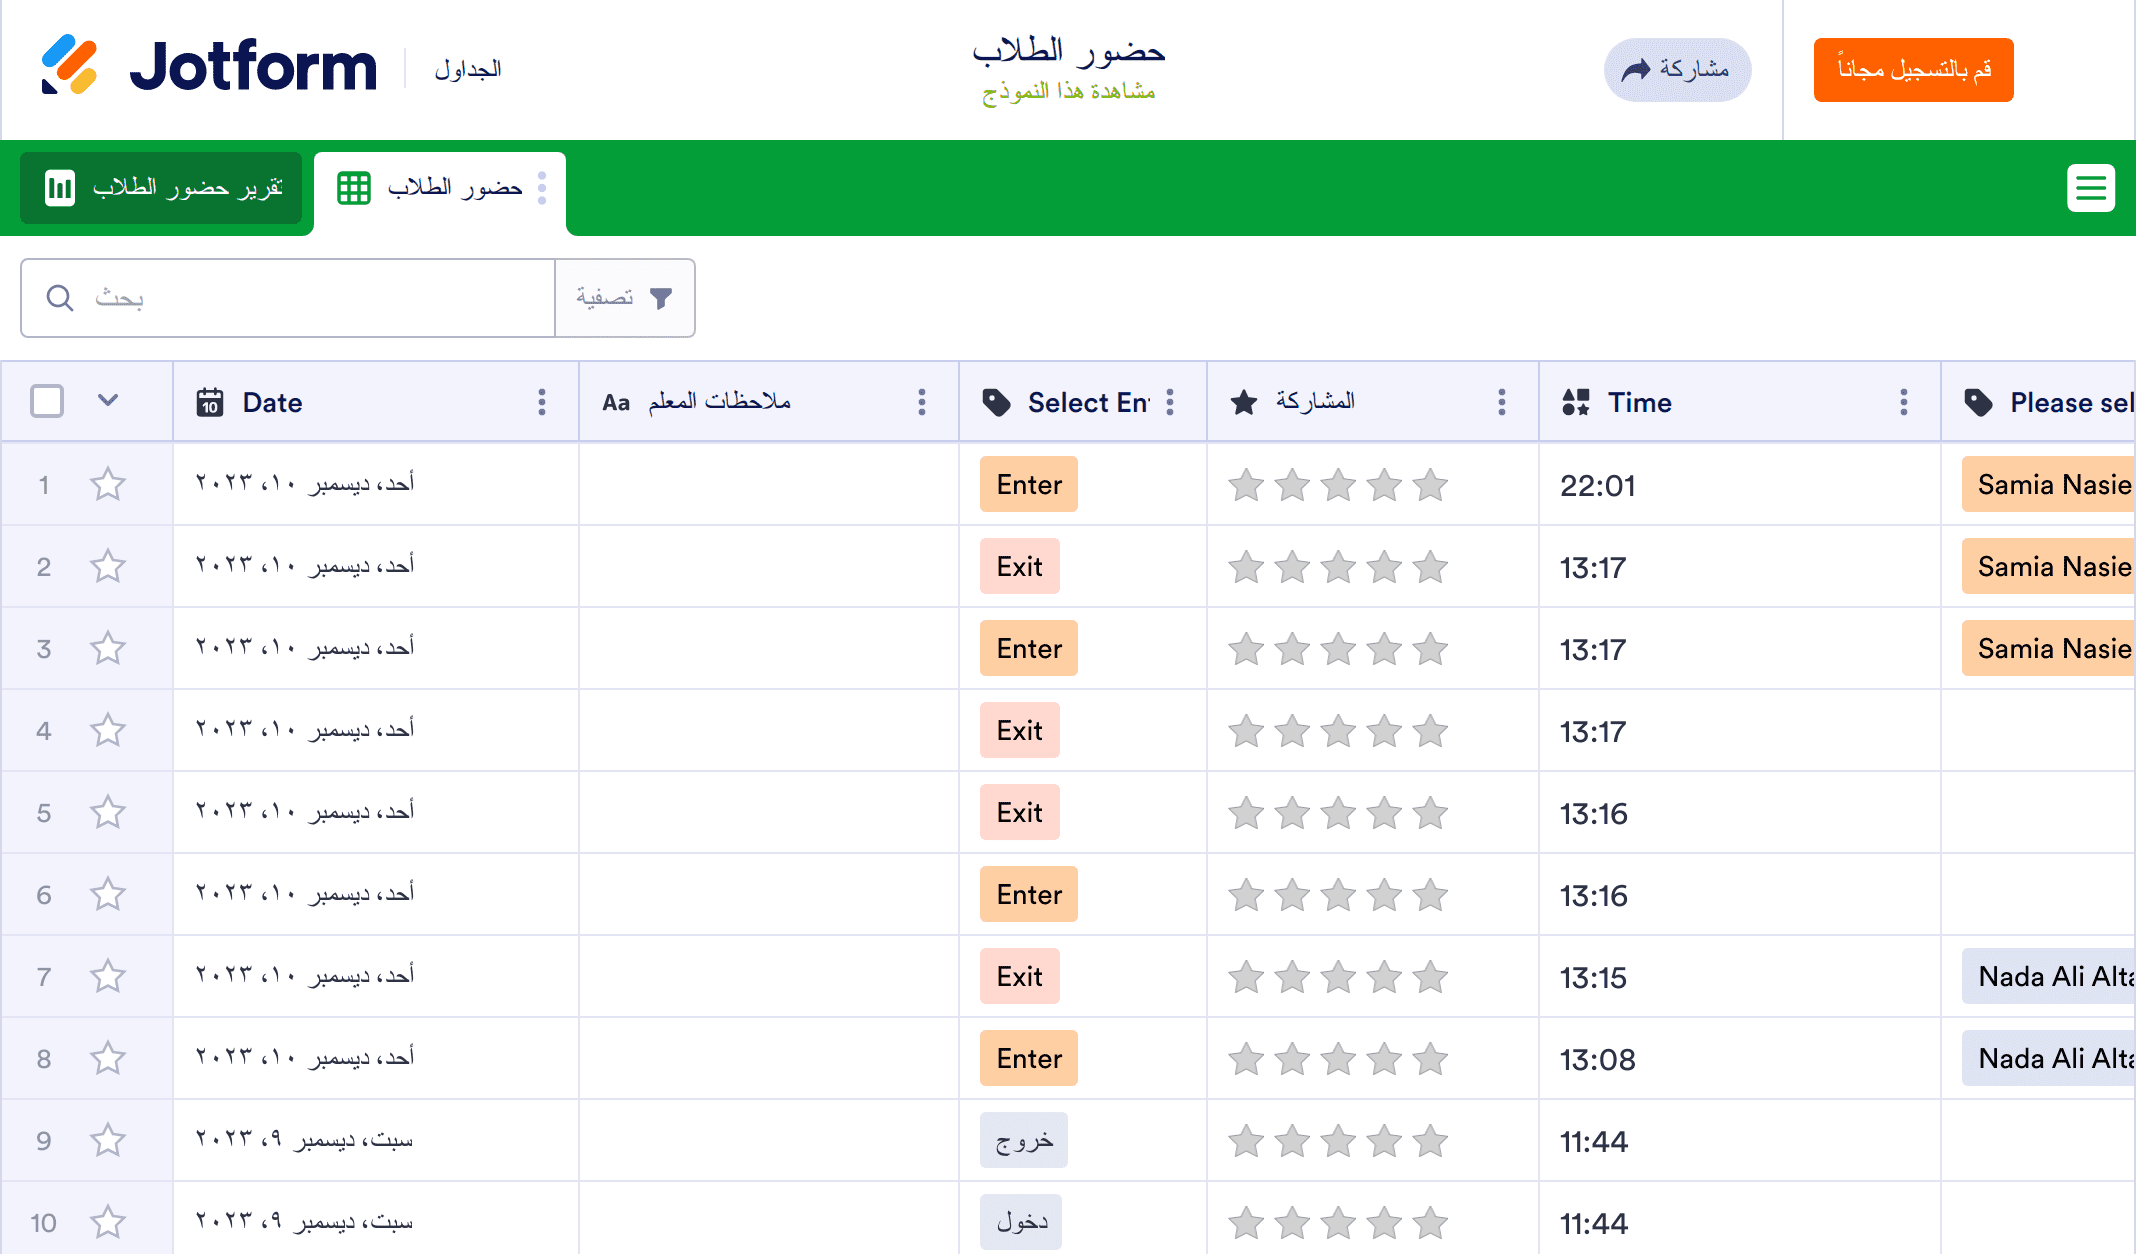Open Select Entry column options dots
Screen dimensions: 2136x1254
(1170, 402)
